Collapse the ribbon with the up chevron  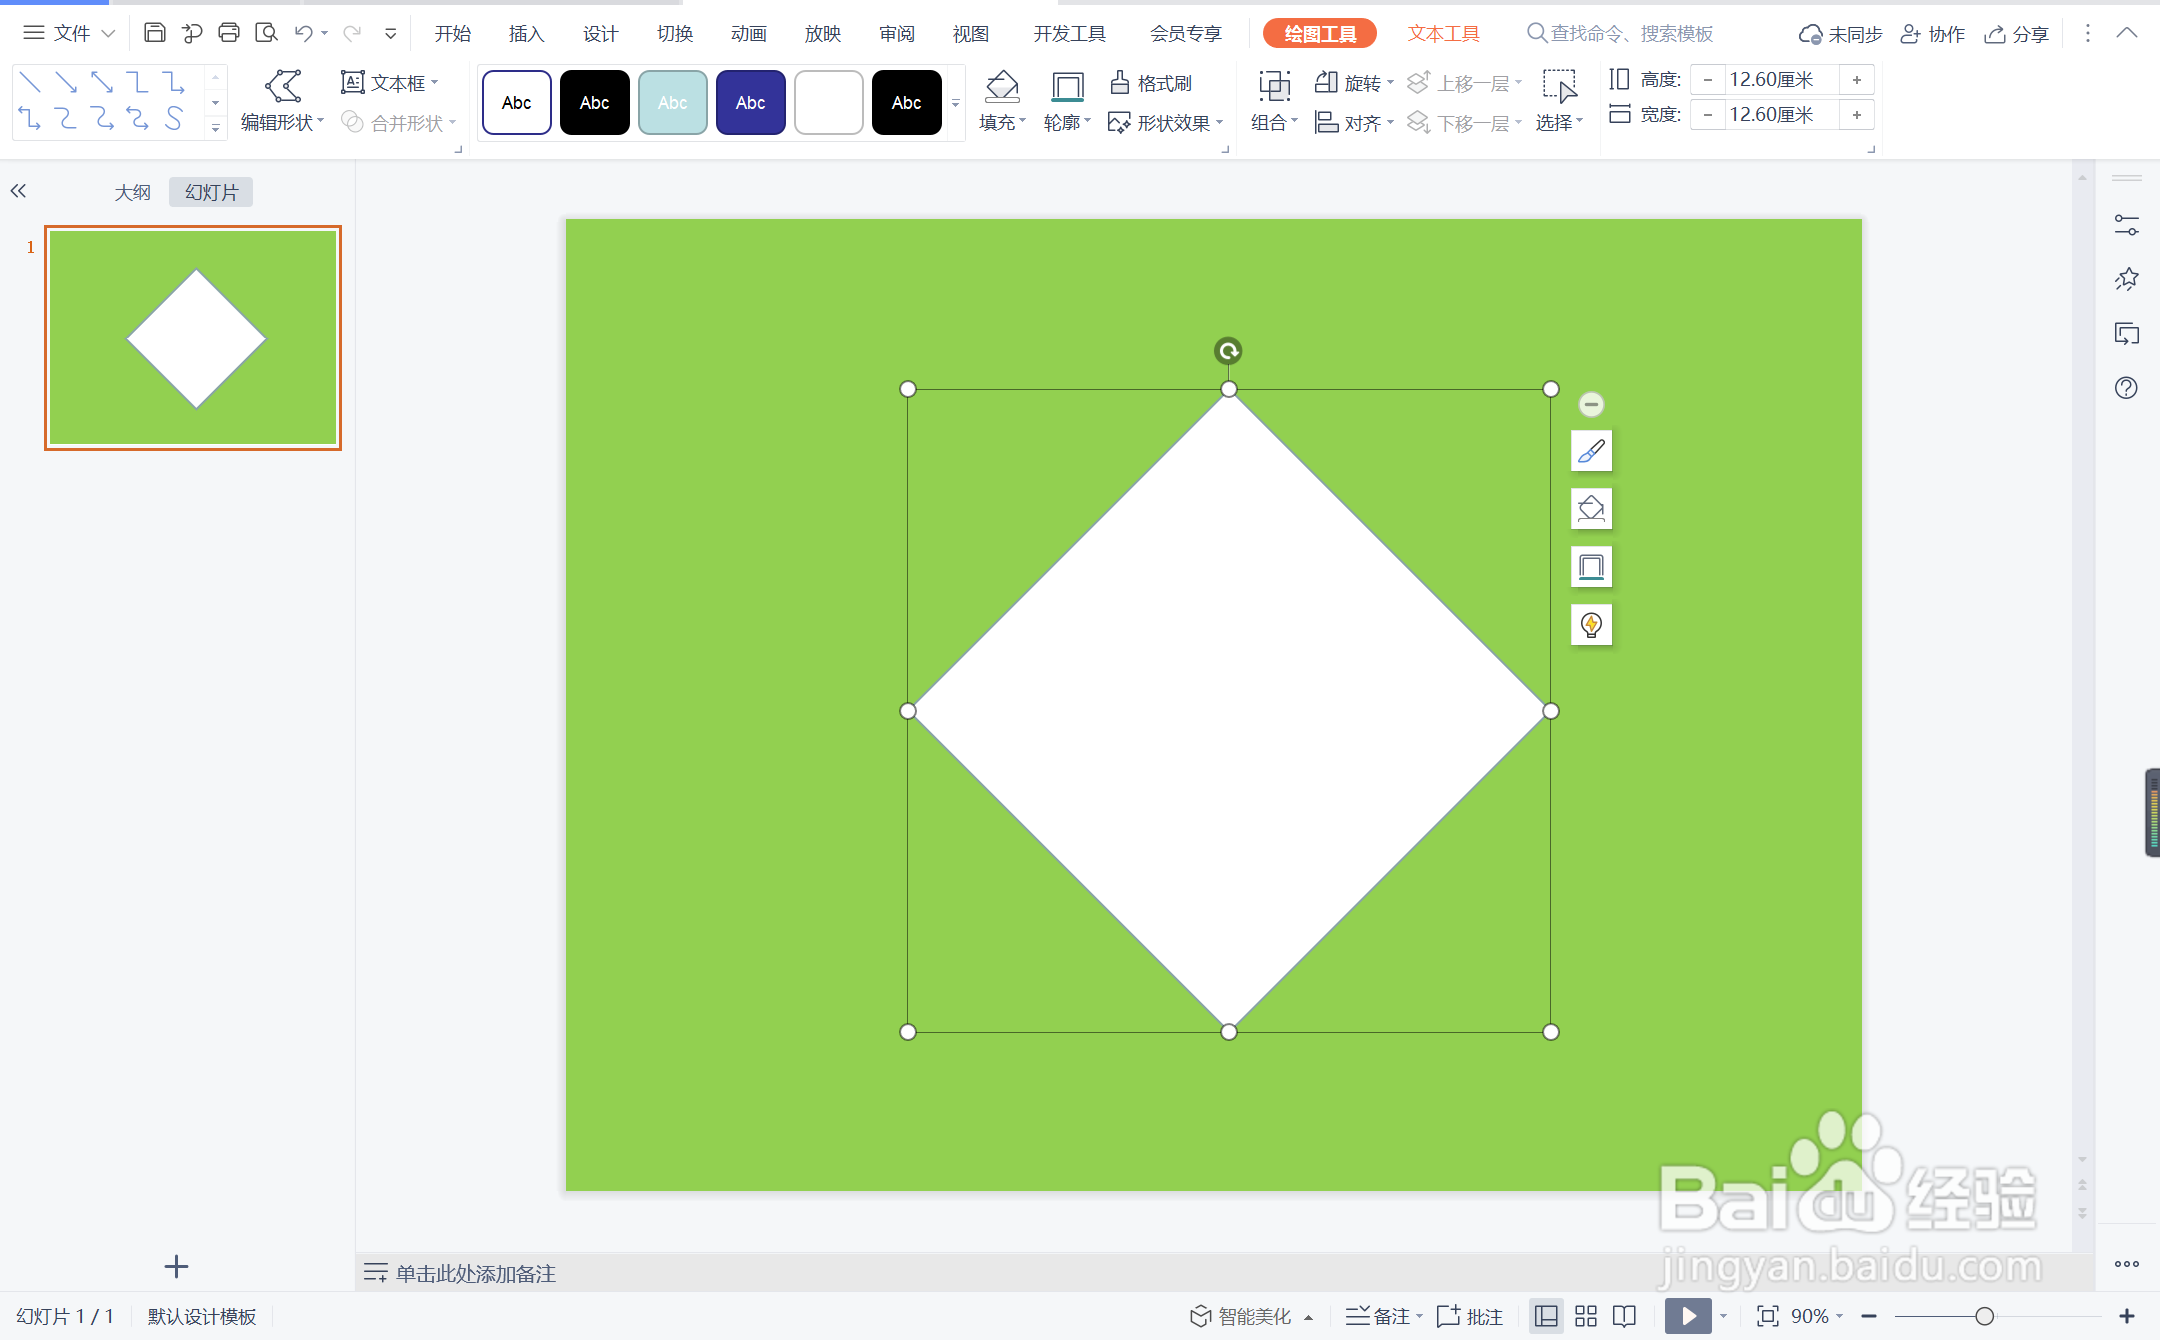[2127, 33]
